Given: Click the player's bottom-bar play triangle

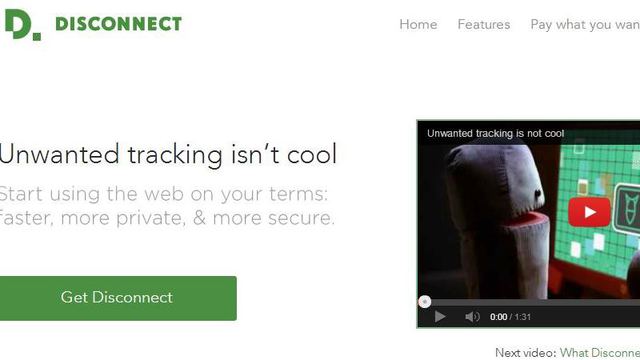Looking at the screenshot, I should click(x=440, y=317).
